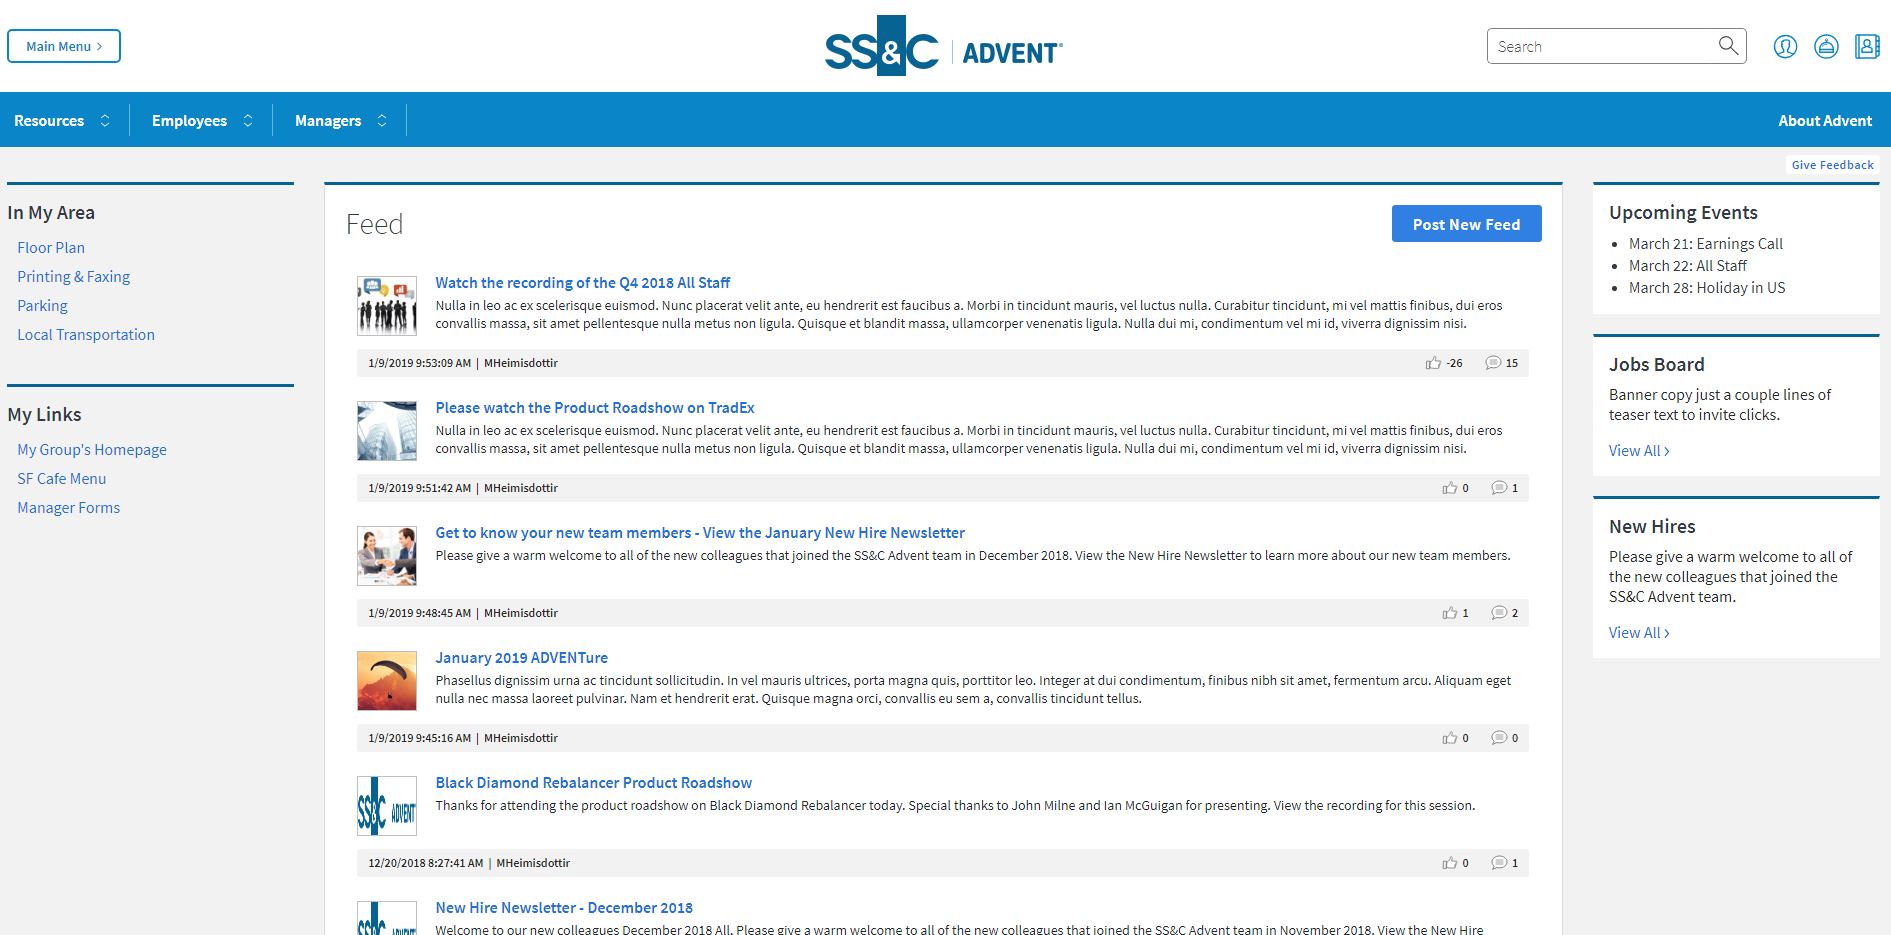1891x935 pixels.
Task: Open comments on Black Diamond Rebalancer post
Action: coord(1499,863)
